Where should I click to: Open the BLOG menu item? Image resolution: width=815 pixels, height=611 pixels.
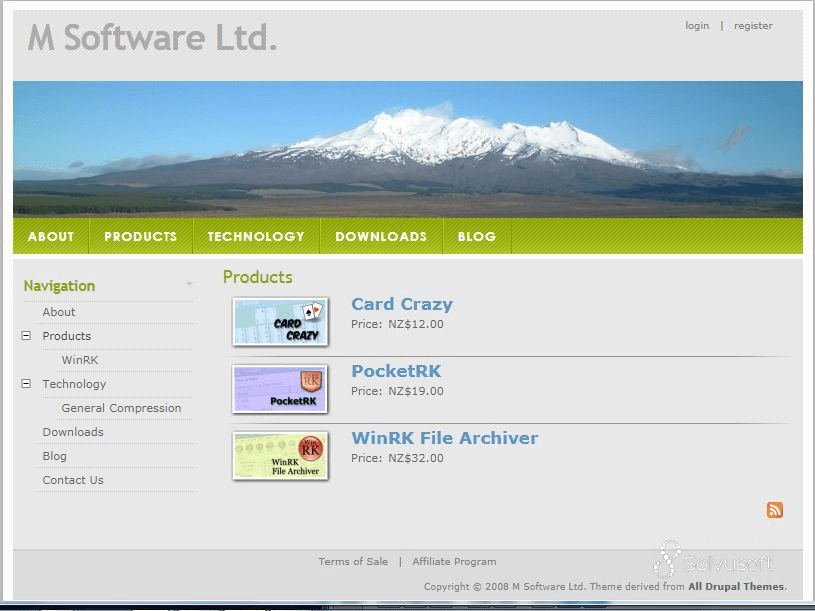[476, 236]
